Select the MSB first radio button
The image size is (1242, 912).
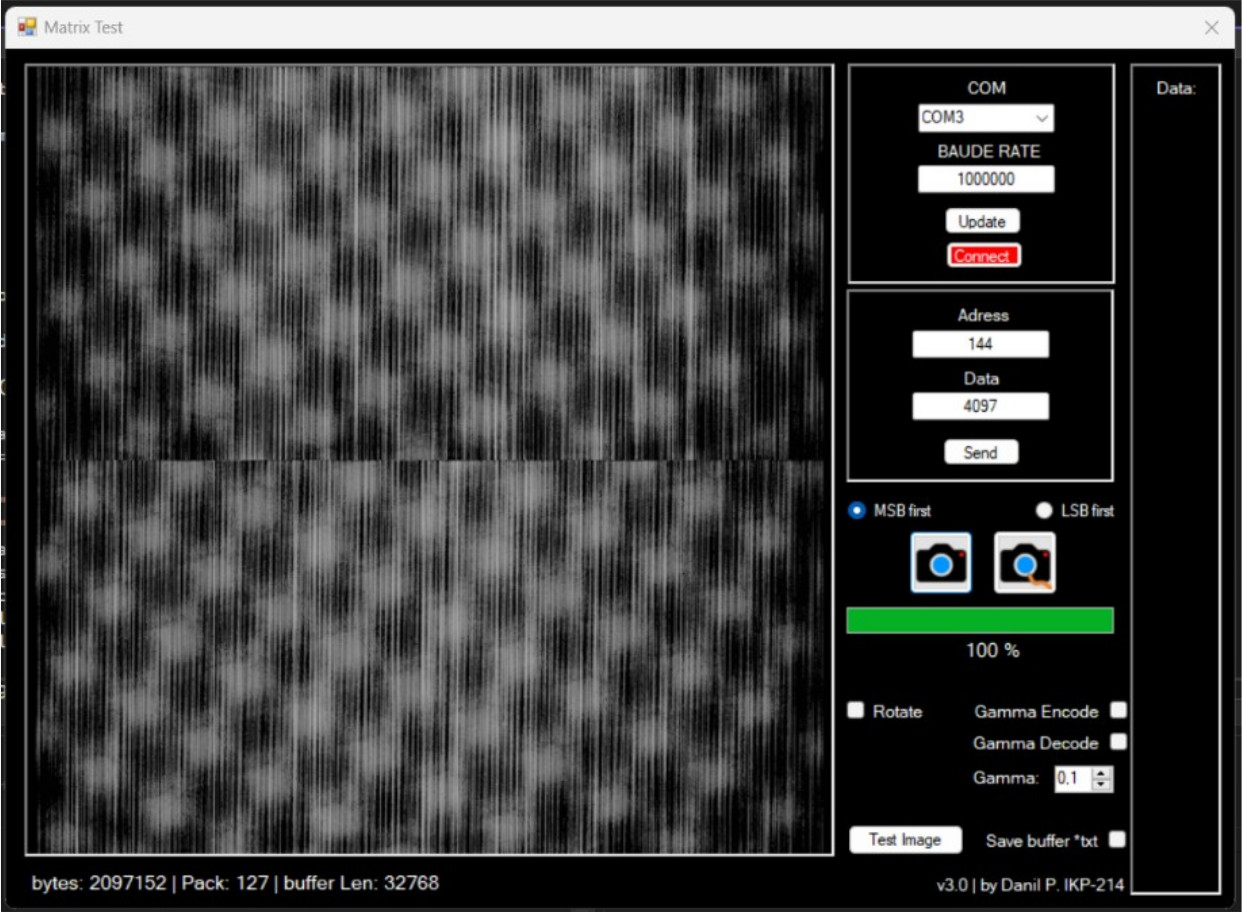[x=857, y=511]
